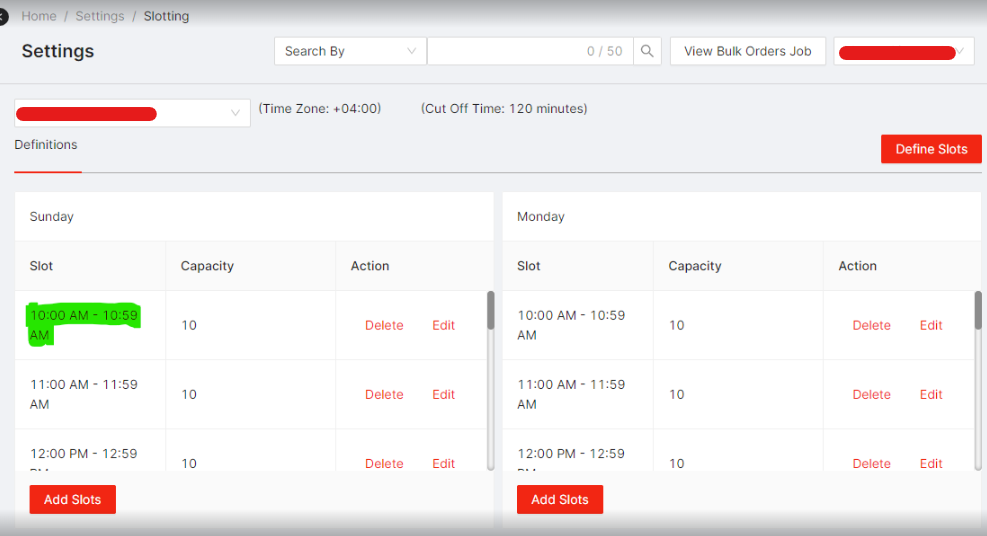Delete Sunday 10:00 AM - 10:59 AM slot
The width and height of the screenshot is (987, 536).
[x=384, y=325]
